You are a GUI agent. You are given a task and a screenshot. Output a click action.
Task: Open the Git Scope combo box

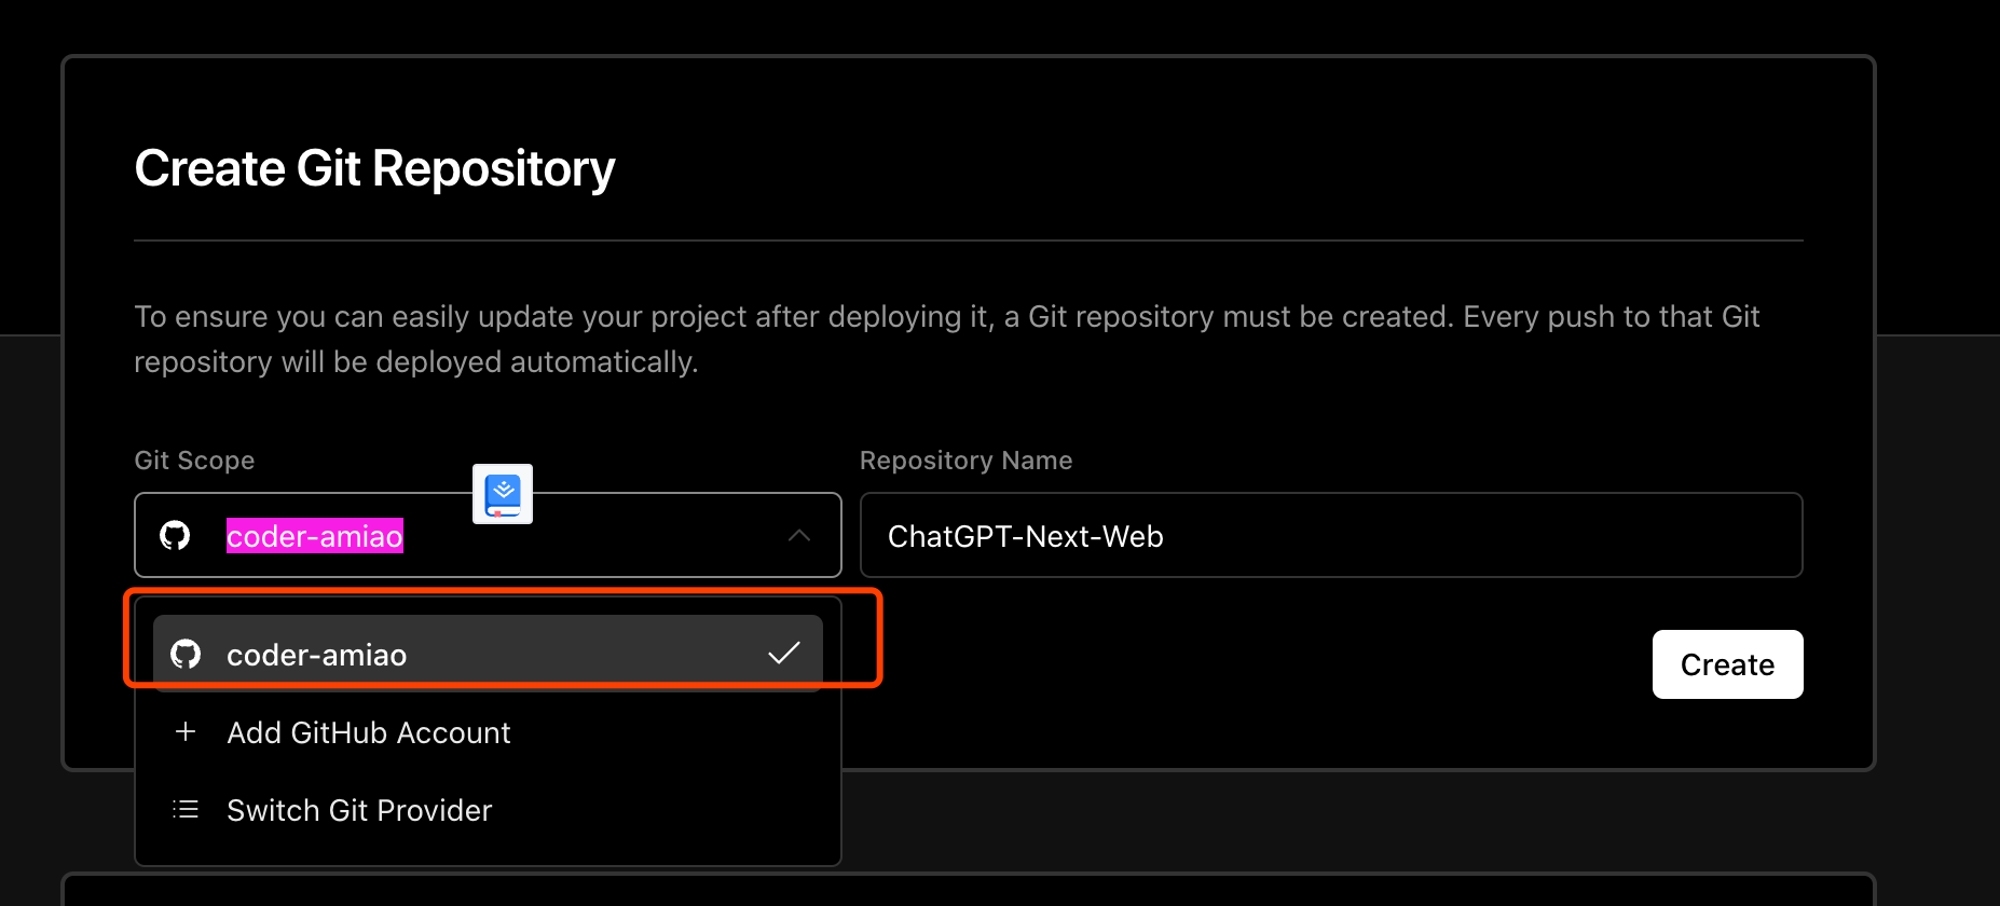click(x=488, y=535)
